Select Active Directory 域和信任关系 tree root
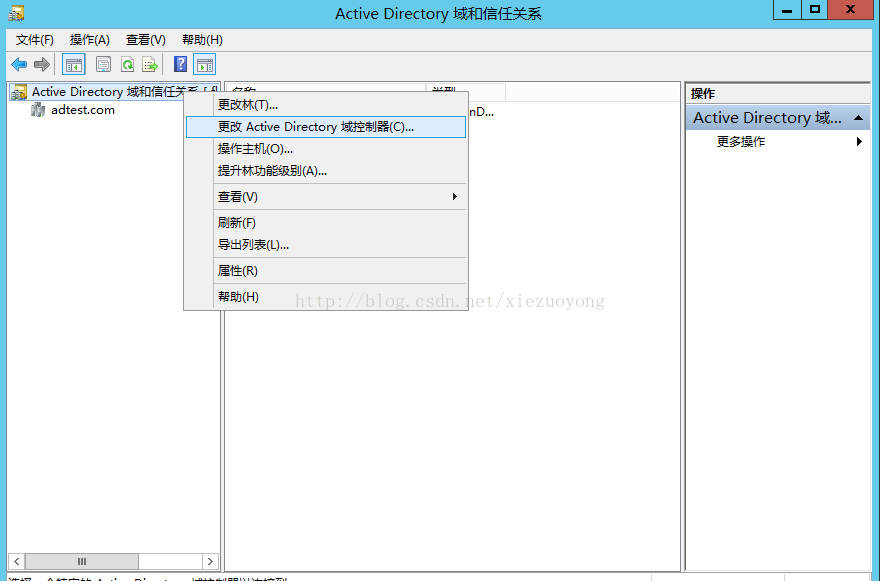Screen dimensions: 880x581 pos(115,92)
